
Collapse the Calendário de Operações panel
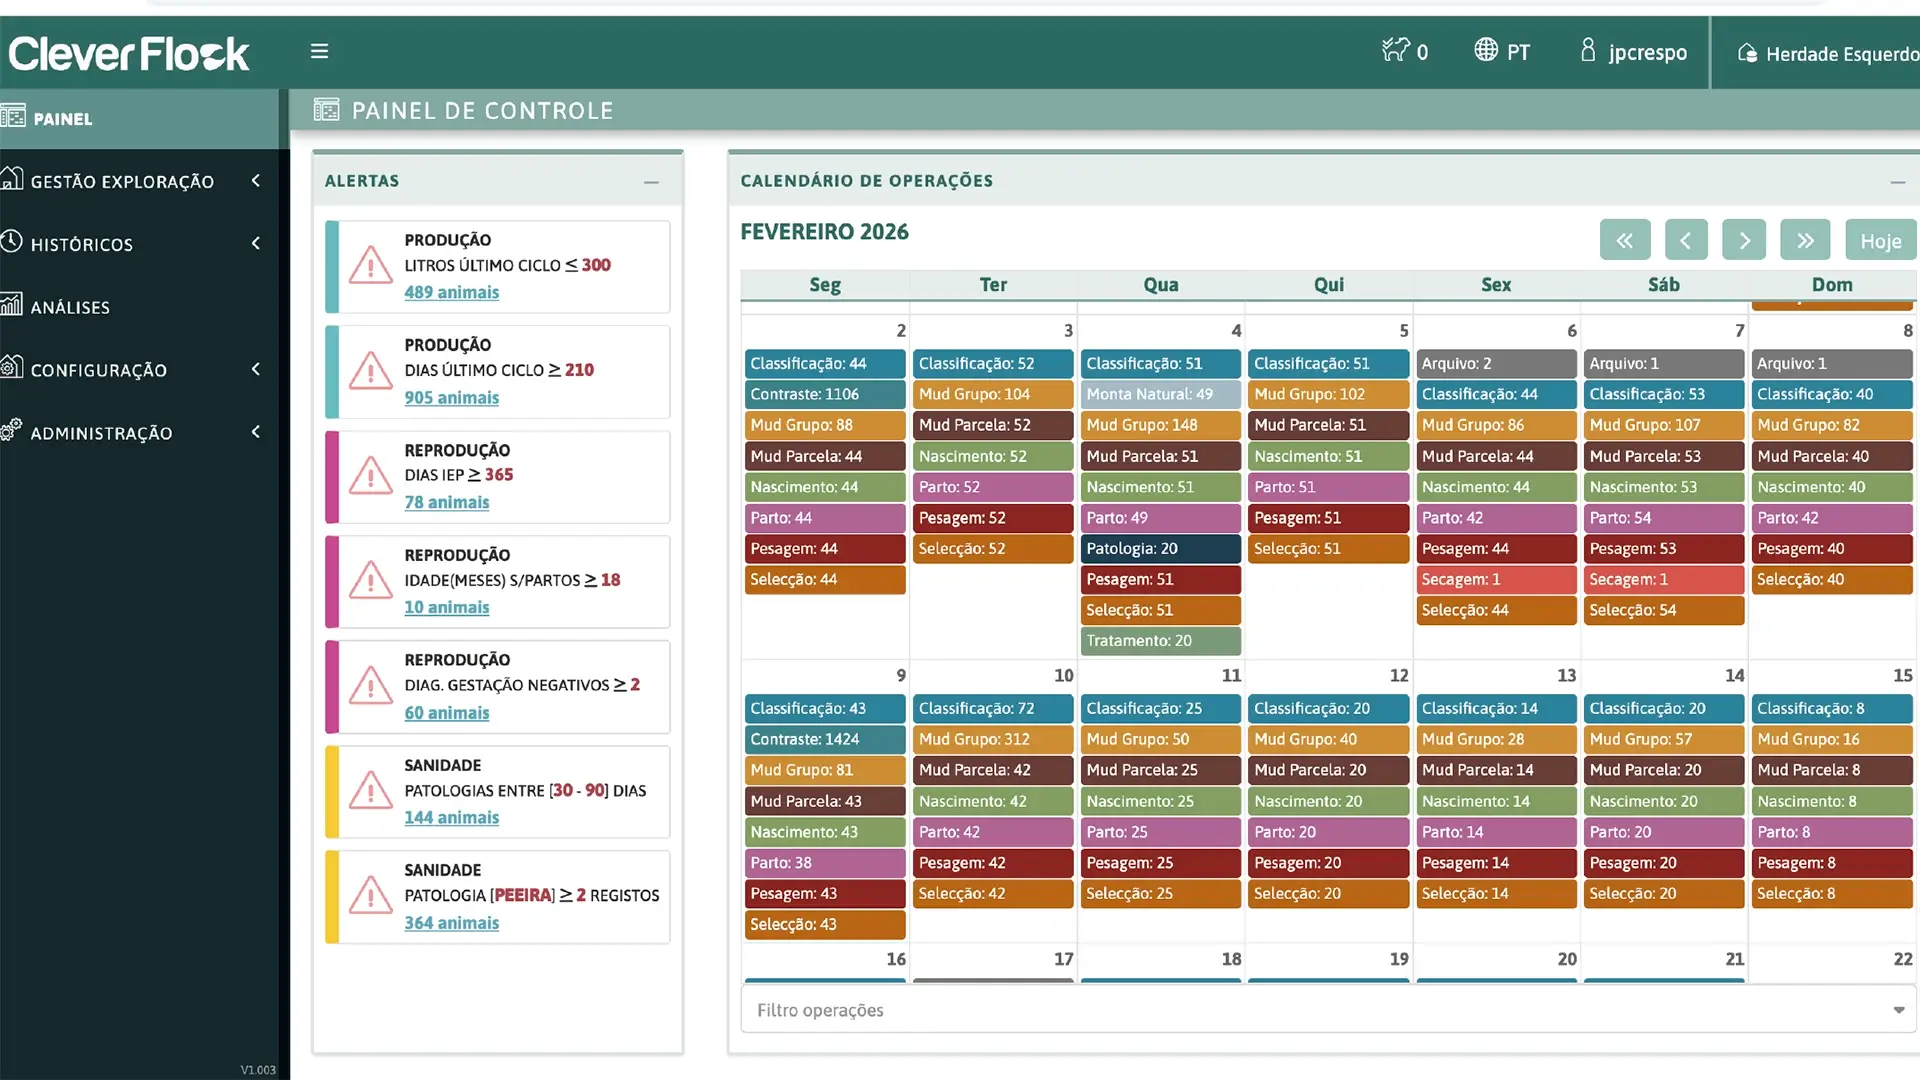(x=1897, y=181)
